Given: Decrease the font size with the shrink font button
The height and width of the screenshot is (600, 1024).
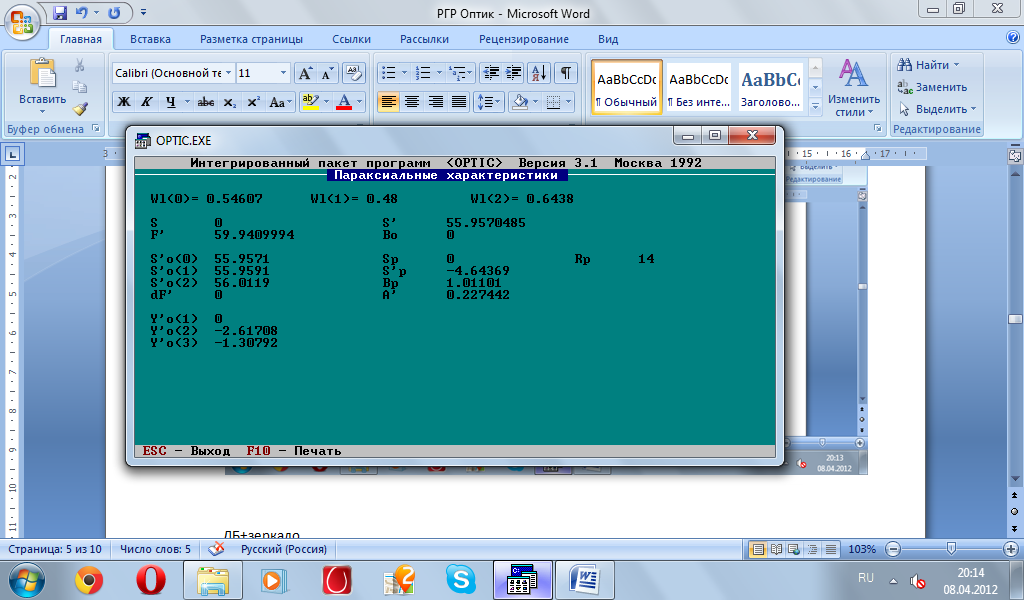Looking at the screenshot, I should (x=327, y=73).
